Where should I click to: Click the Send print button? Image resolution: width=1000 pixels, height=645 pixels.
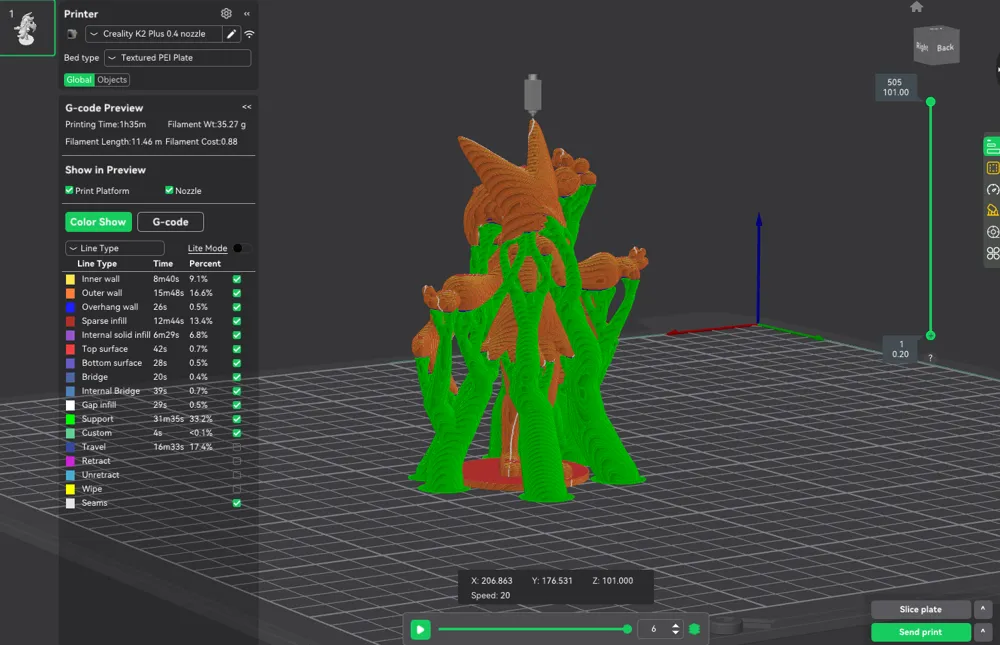[x=920, y=632]
